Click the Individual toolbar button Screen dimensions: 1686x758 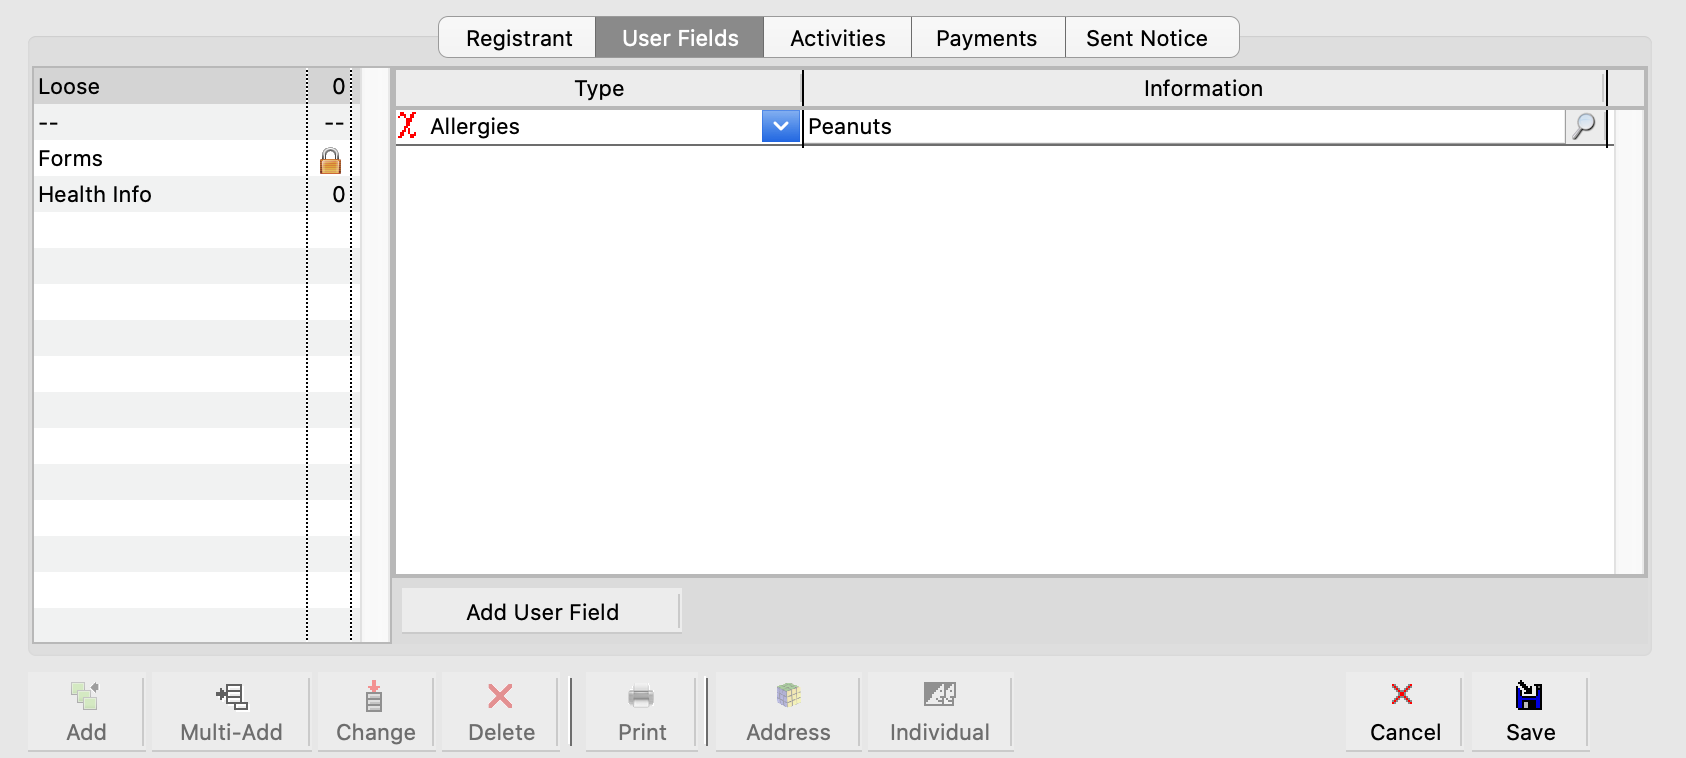939,712
